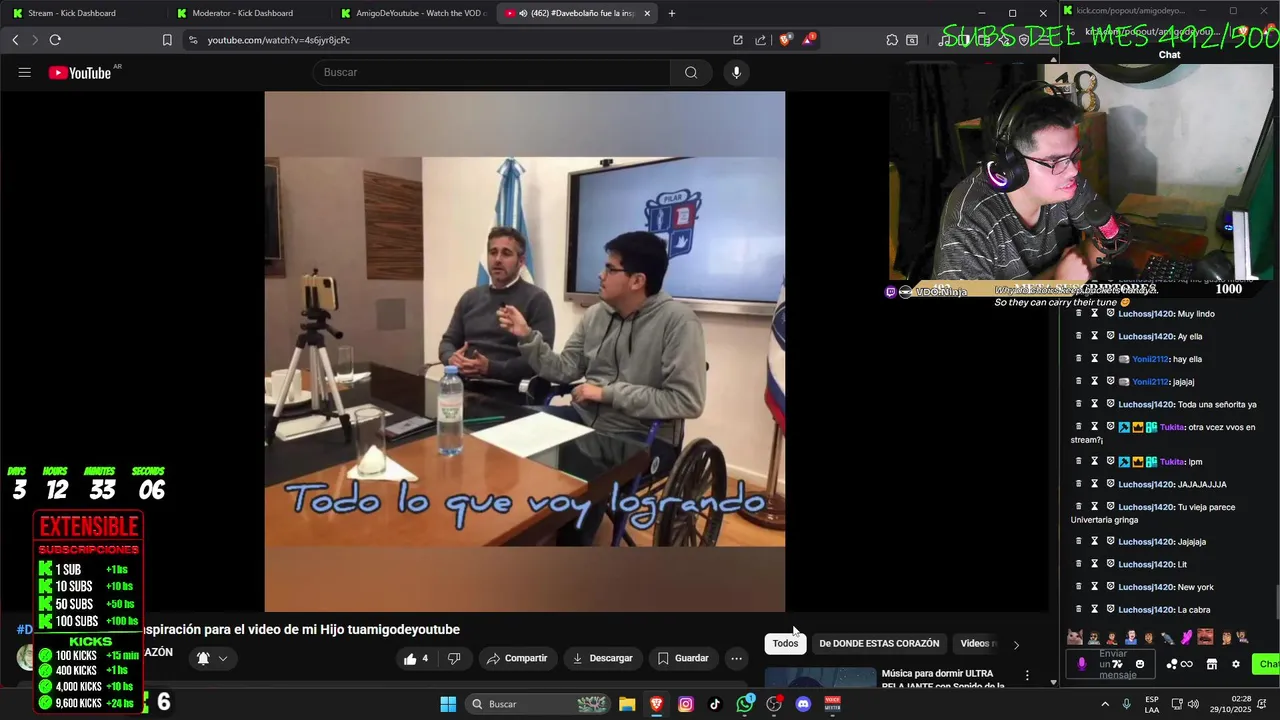Screen dimensions: 1280x720
Task: Click Luchossj1420 on 'La cabra' message
Action: [1146, 610]
